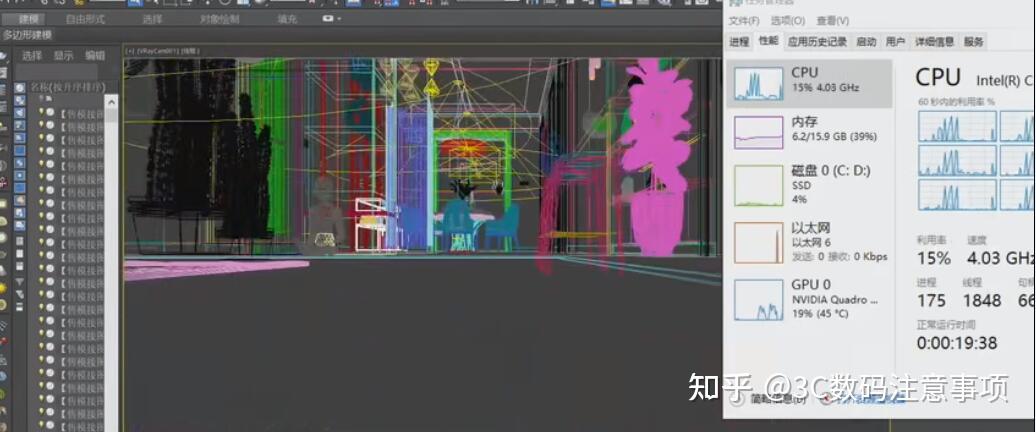1036x432 pixels.
Task: Toggle Display Helpers filter icon in Scene Explorer
Action: [20, 137]
